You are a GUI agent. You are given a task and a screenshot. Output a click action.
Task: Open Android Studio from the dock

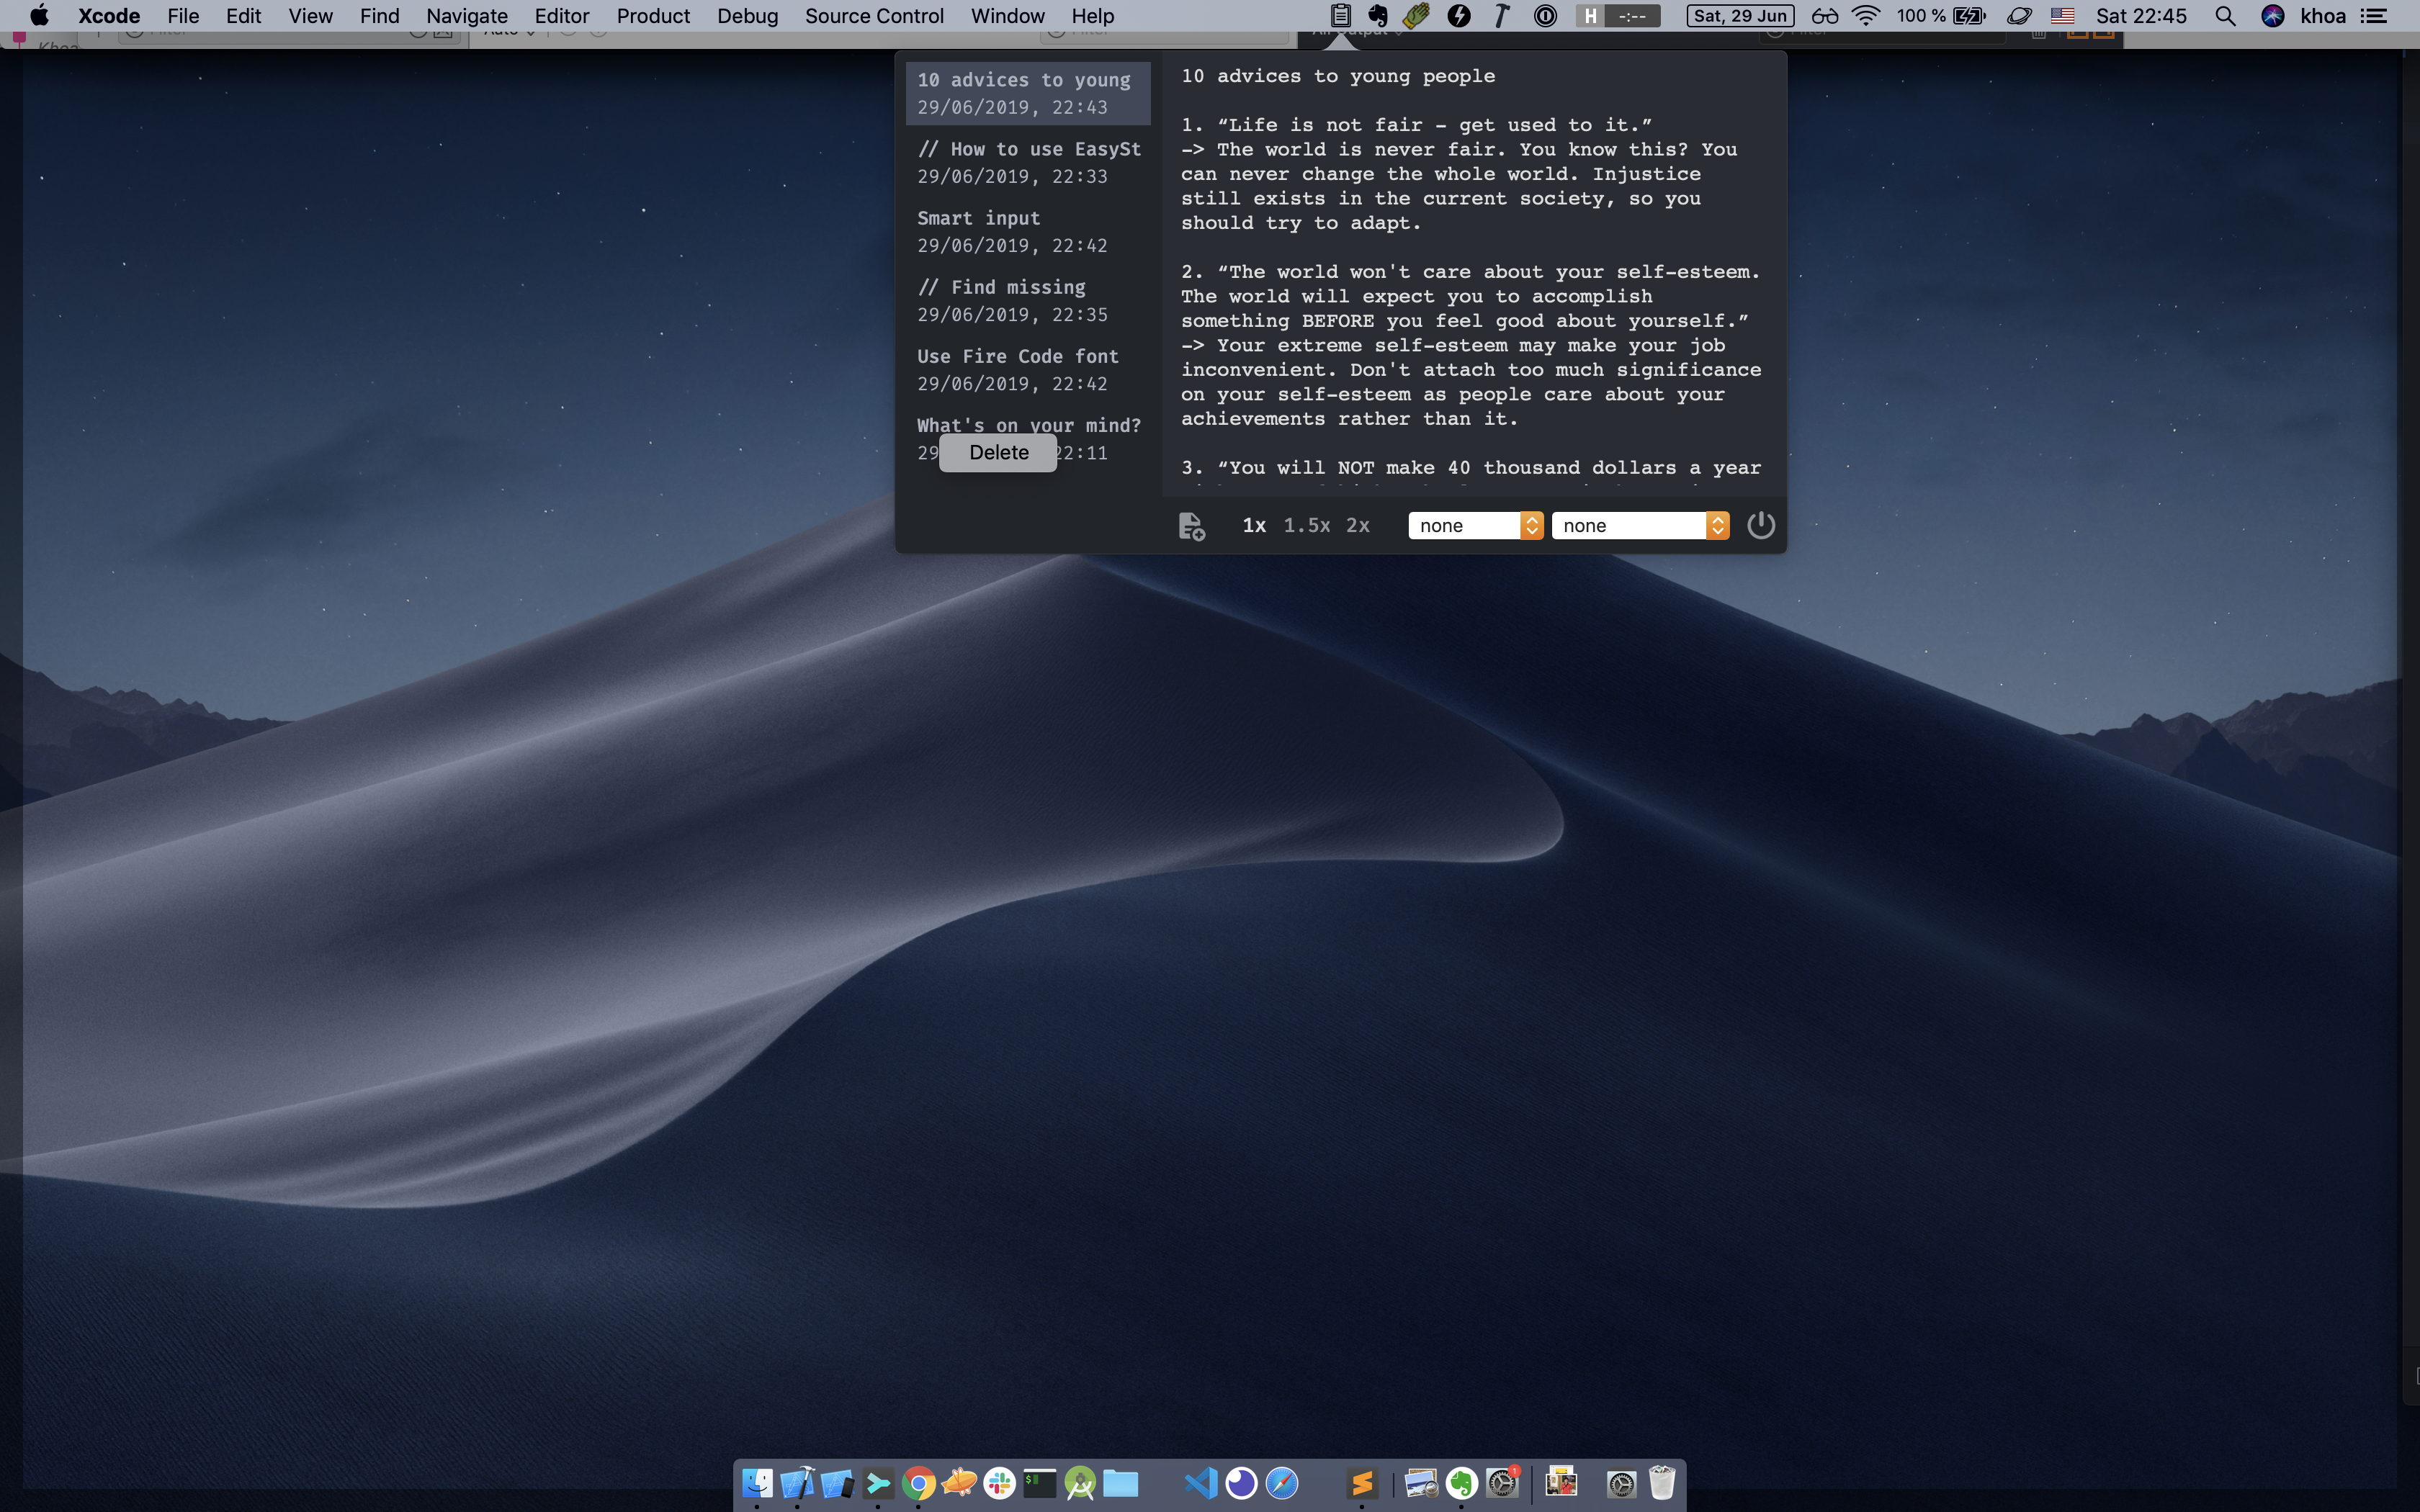1080,1483
